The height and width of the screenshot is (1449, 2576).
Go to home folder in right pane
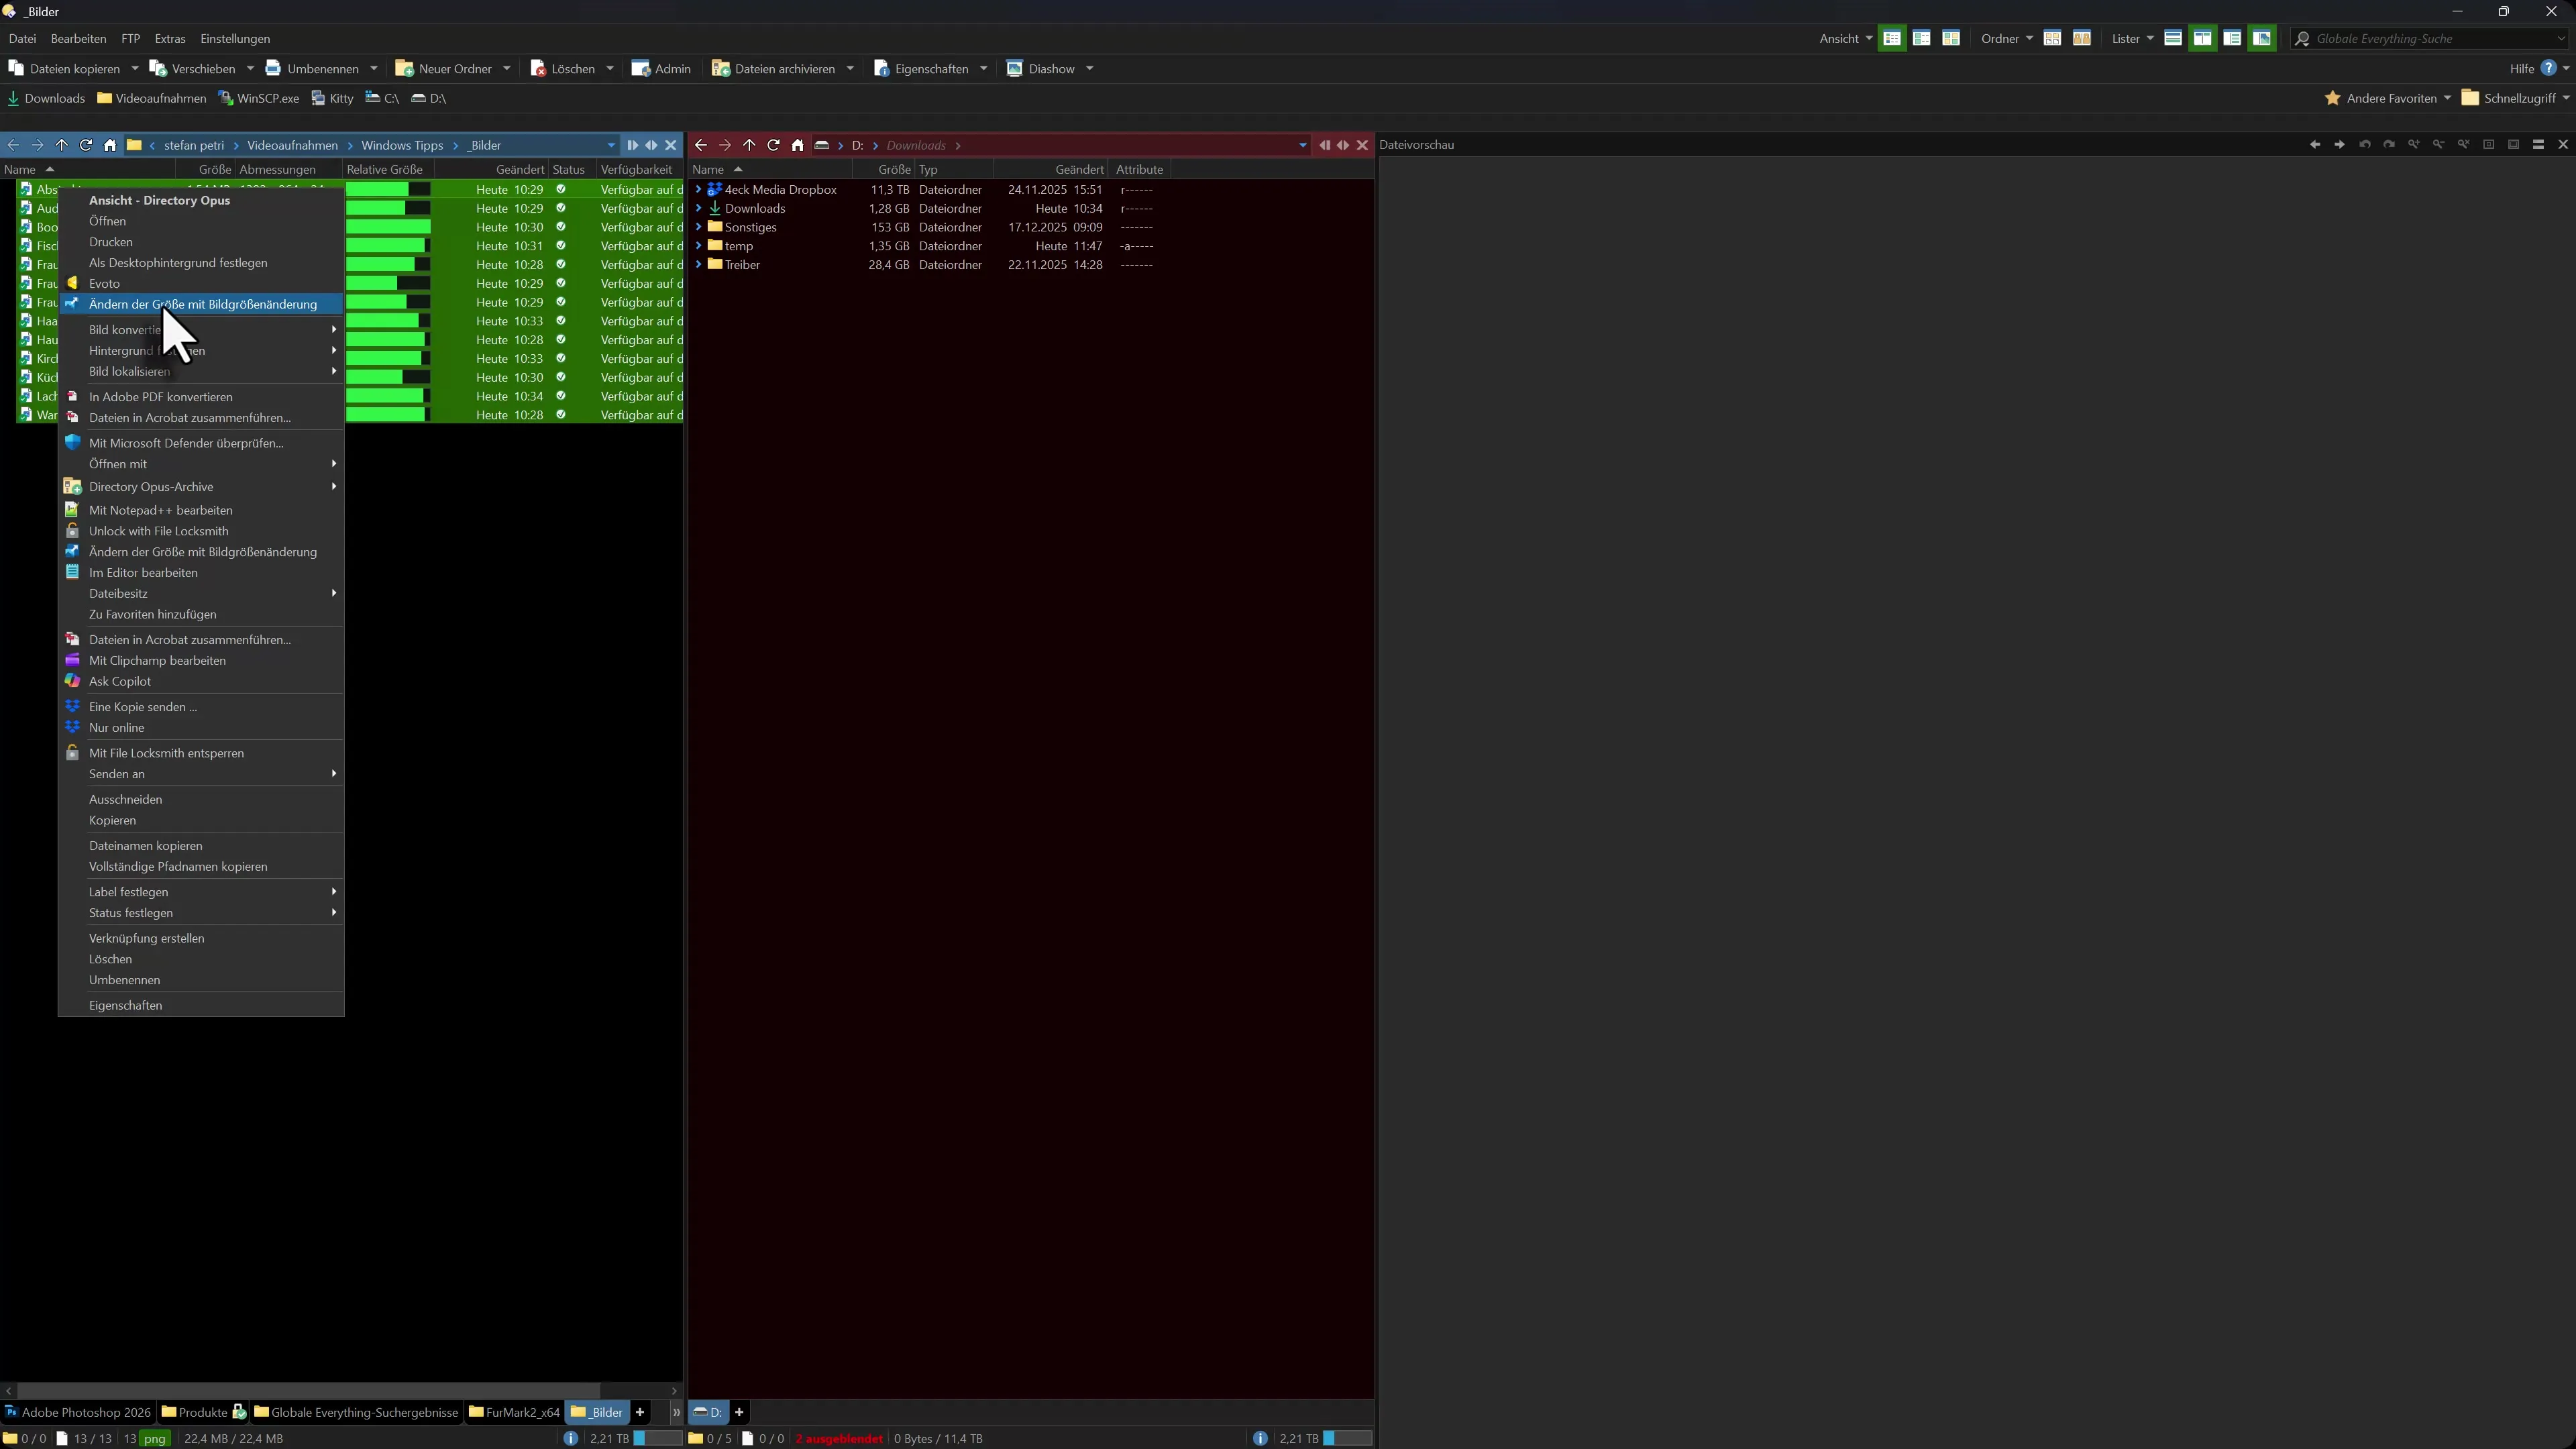coord(797,145)
